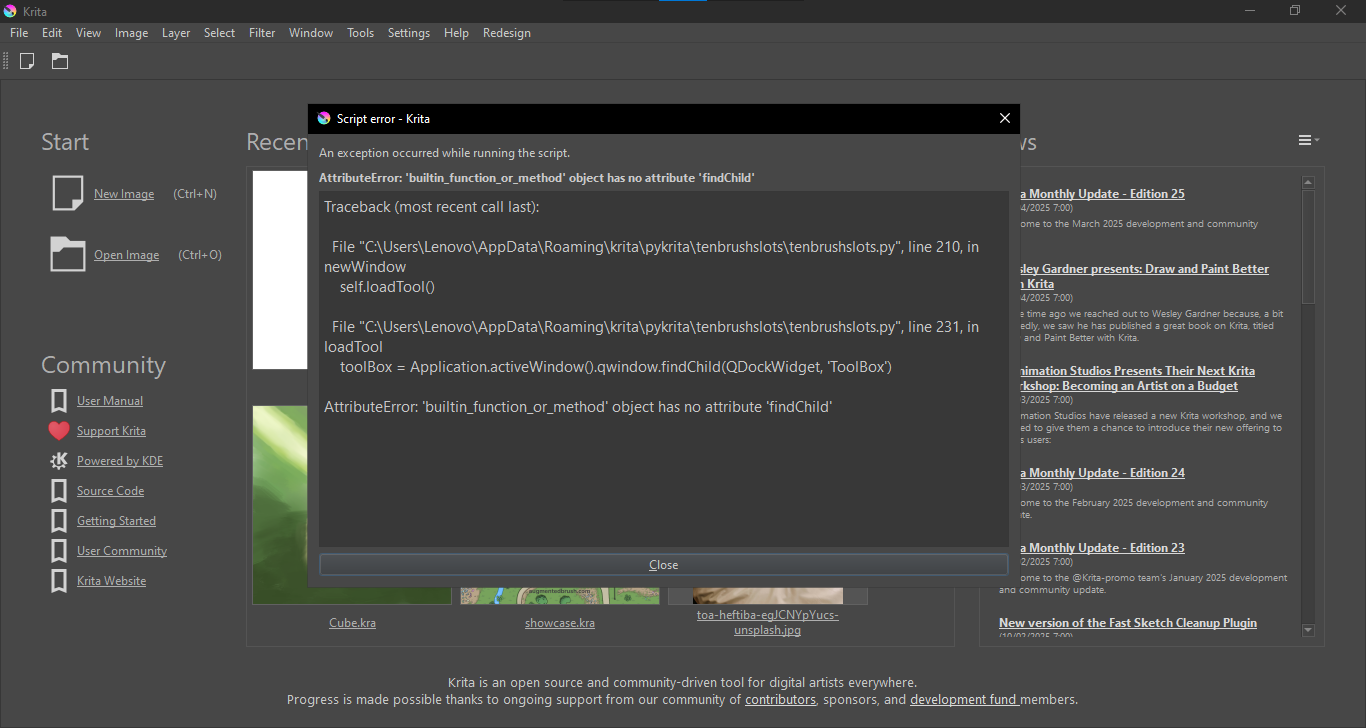Image resolution: width=1366 pixels, height=728 pixels.
Task: Open the Filter menu
Action: 262,33
